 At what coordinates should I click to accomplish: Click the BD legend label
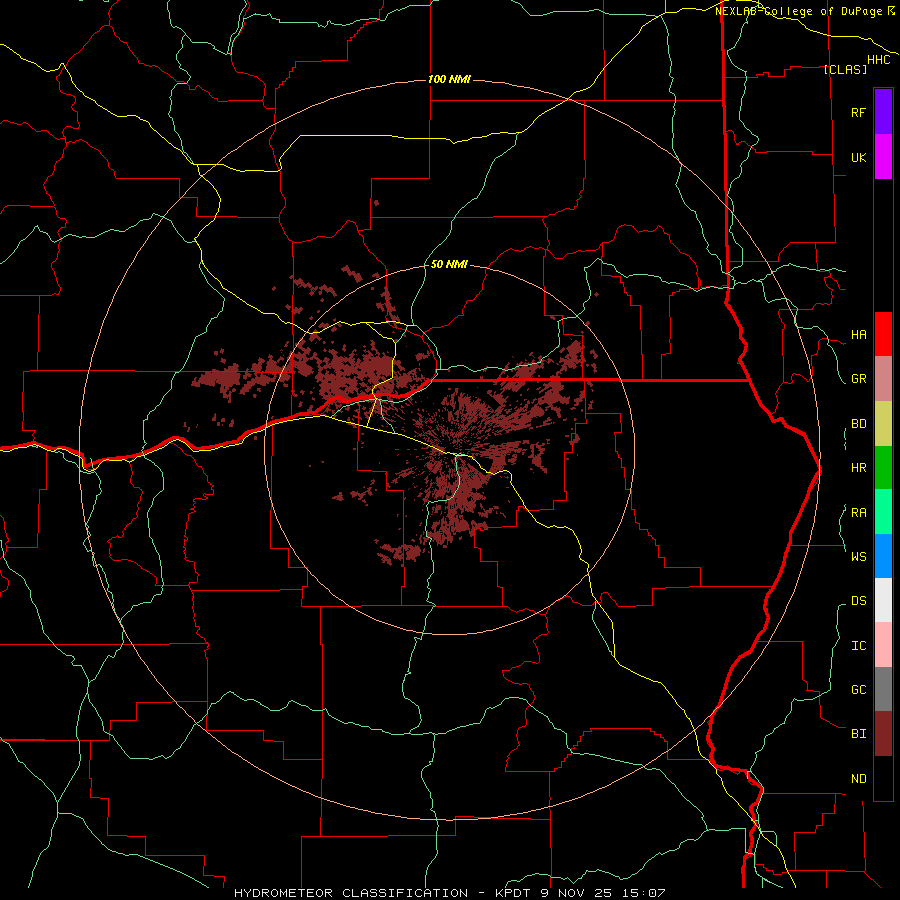tap(858, 424)
